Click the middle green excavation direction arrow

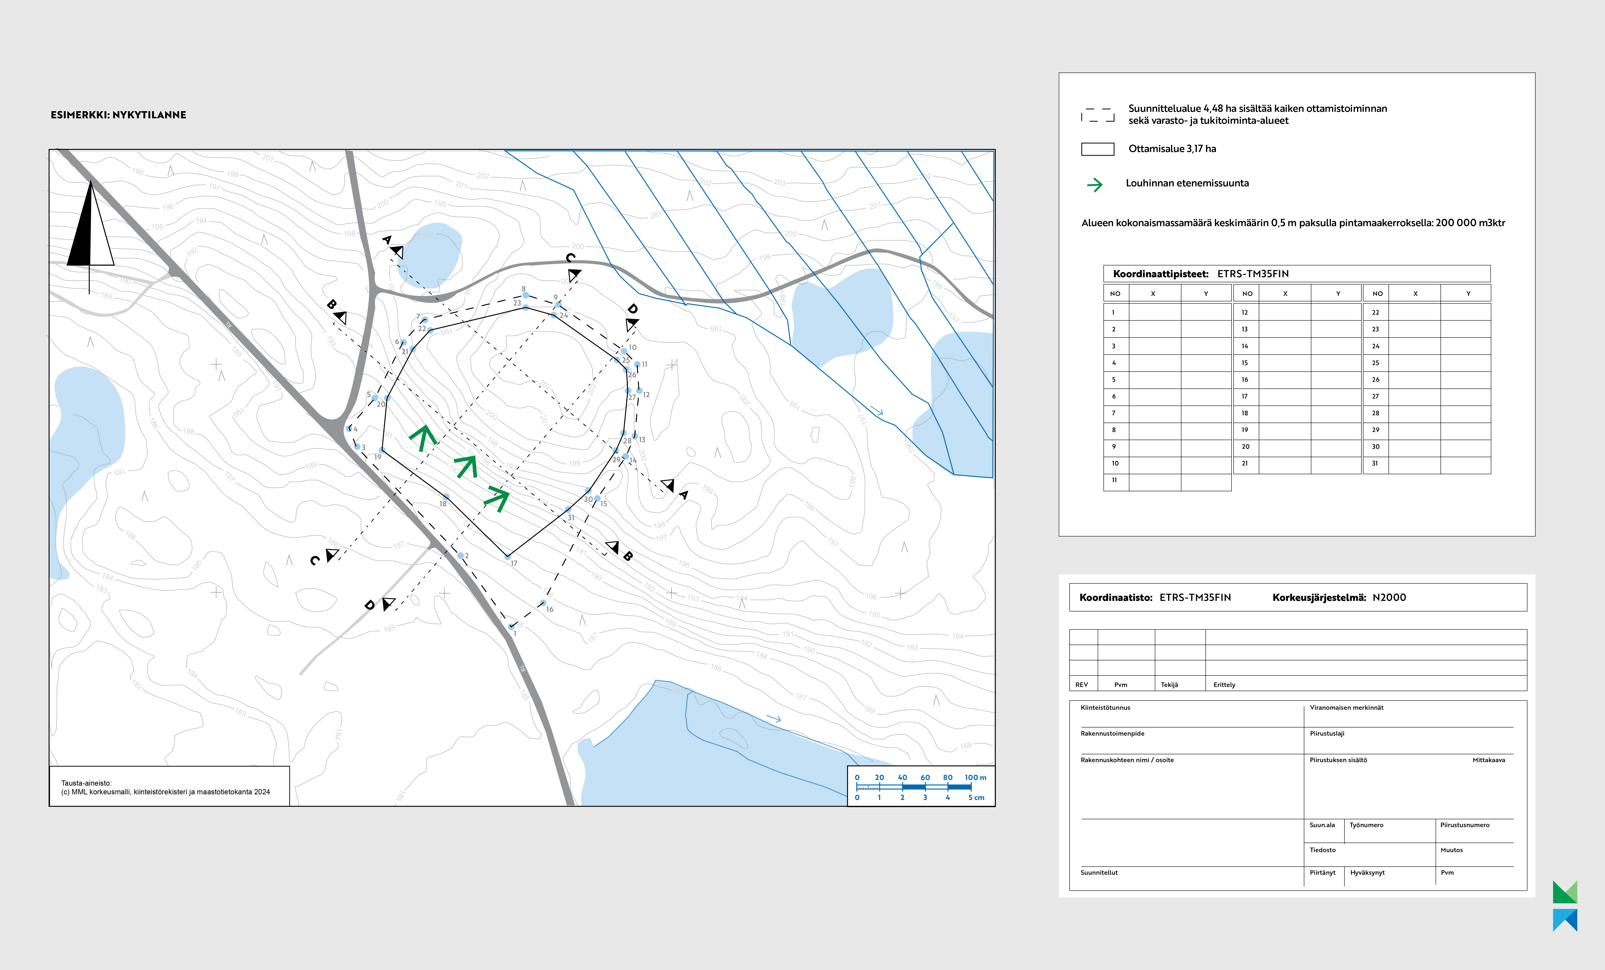pos(465,466)
